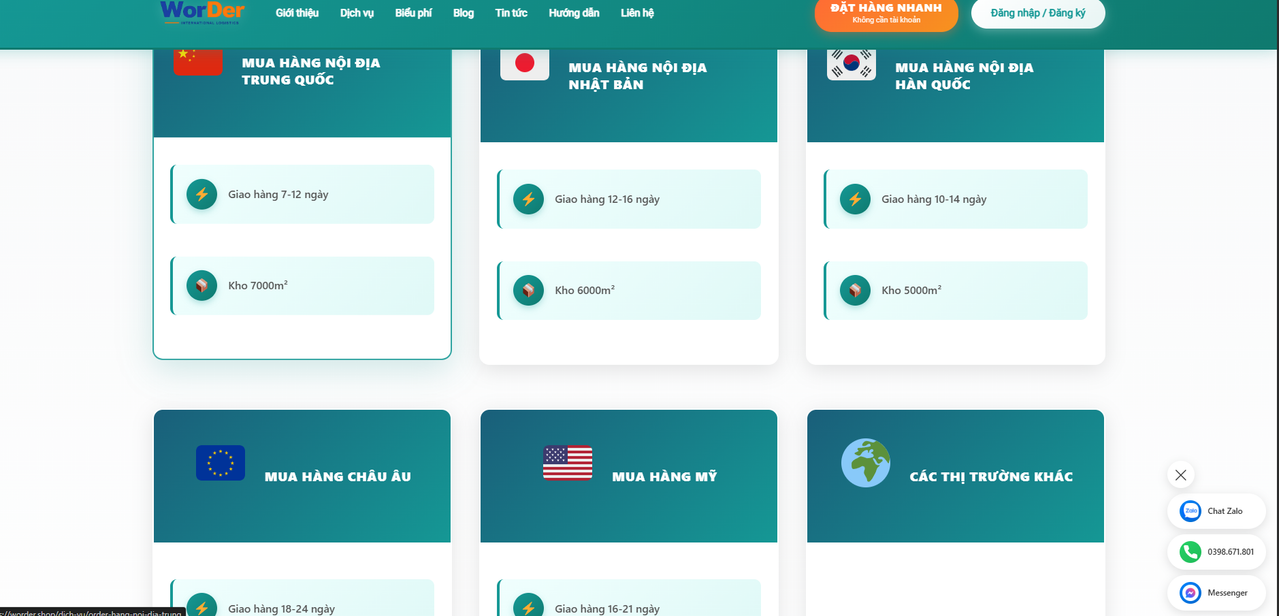The height and width of the screenshot is (616, 1279).
Task: Open the Các thị trường khác heading
Action: (991, 477)
